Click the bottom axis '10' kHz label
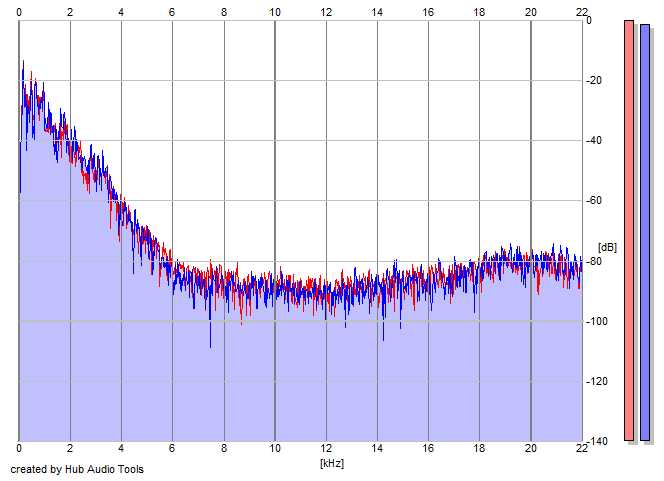664x481 pixels. (x=275, y=448)
